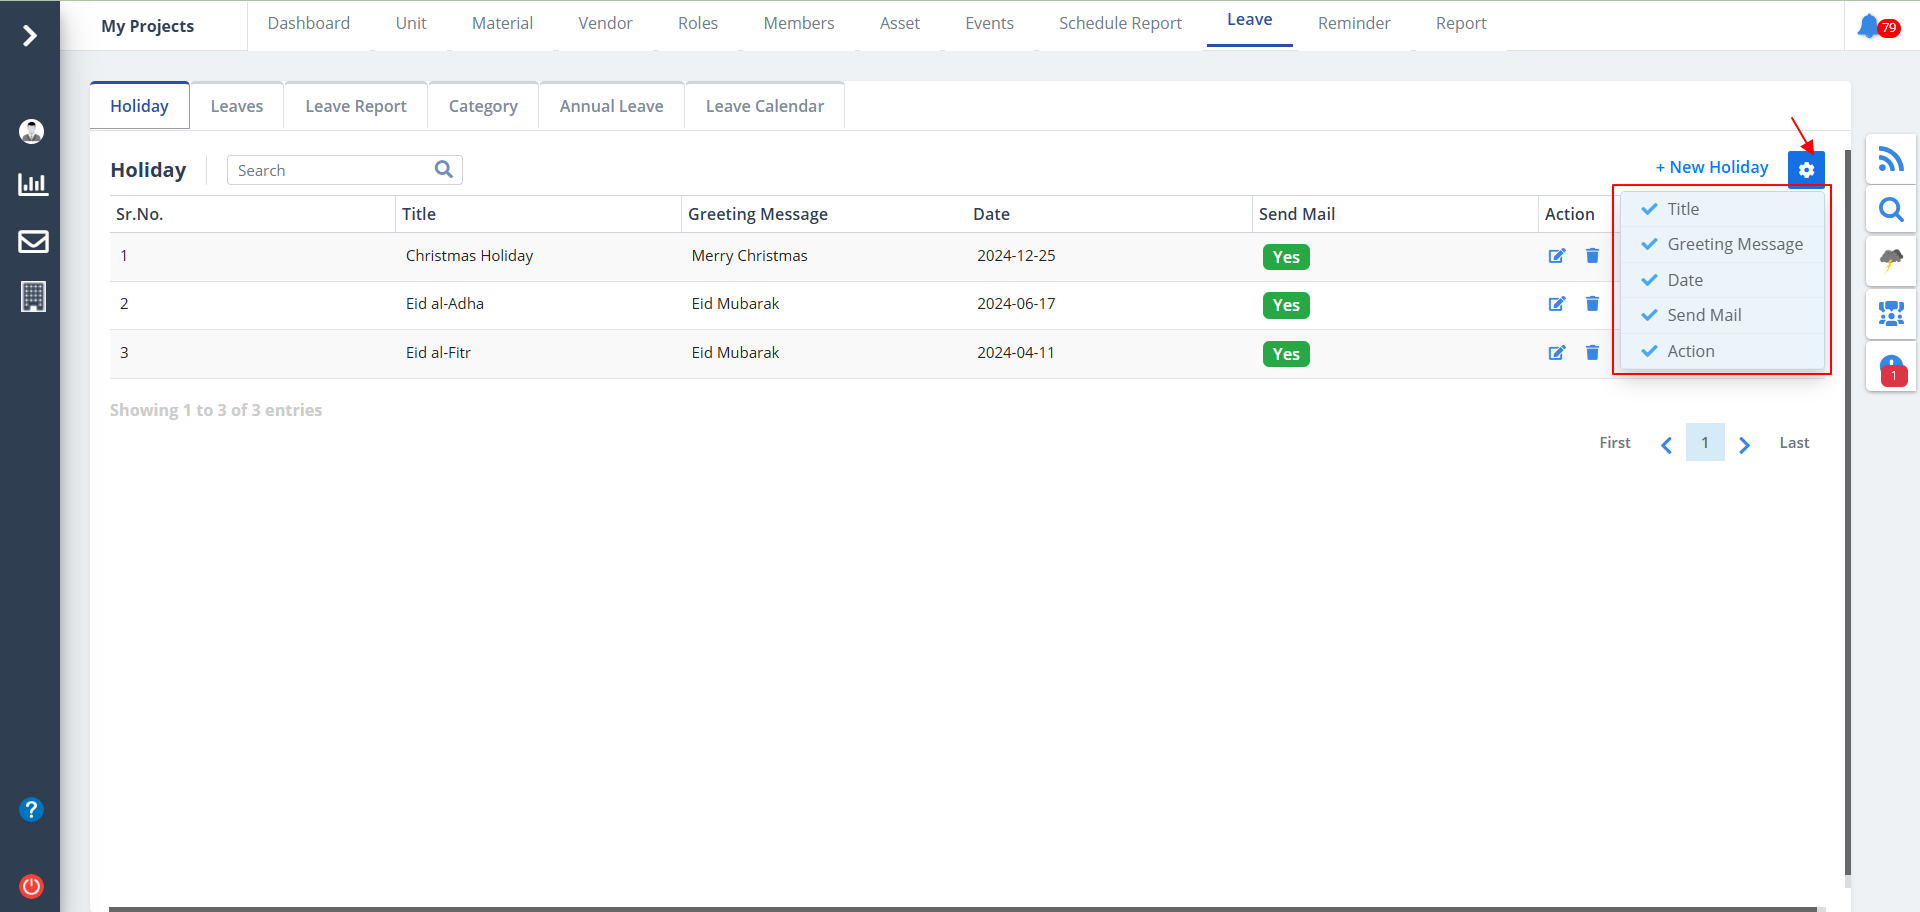Open the mail envelope icon in sidebar
Image resolution: width=1920 pixels, height=912 pixels.
pos(33,241)
